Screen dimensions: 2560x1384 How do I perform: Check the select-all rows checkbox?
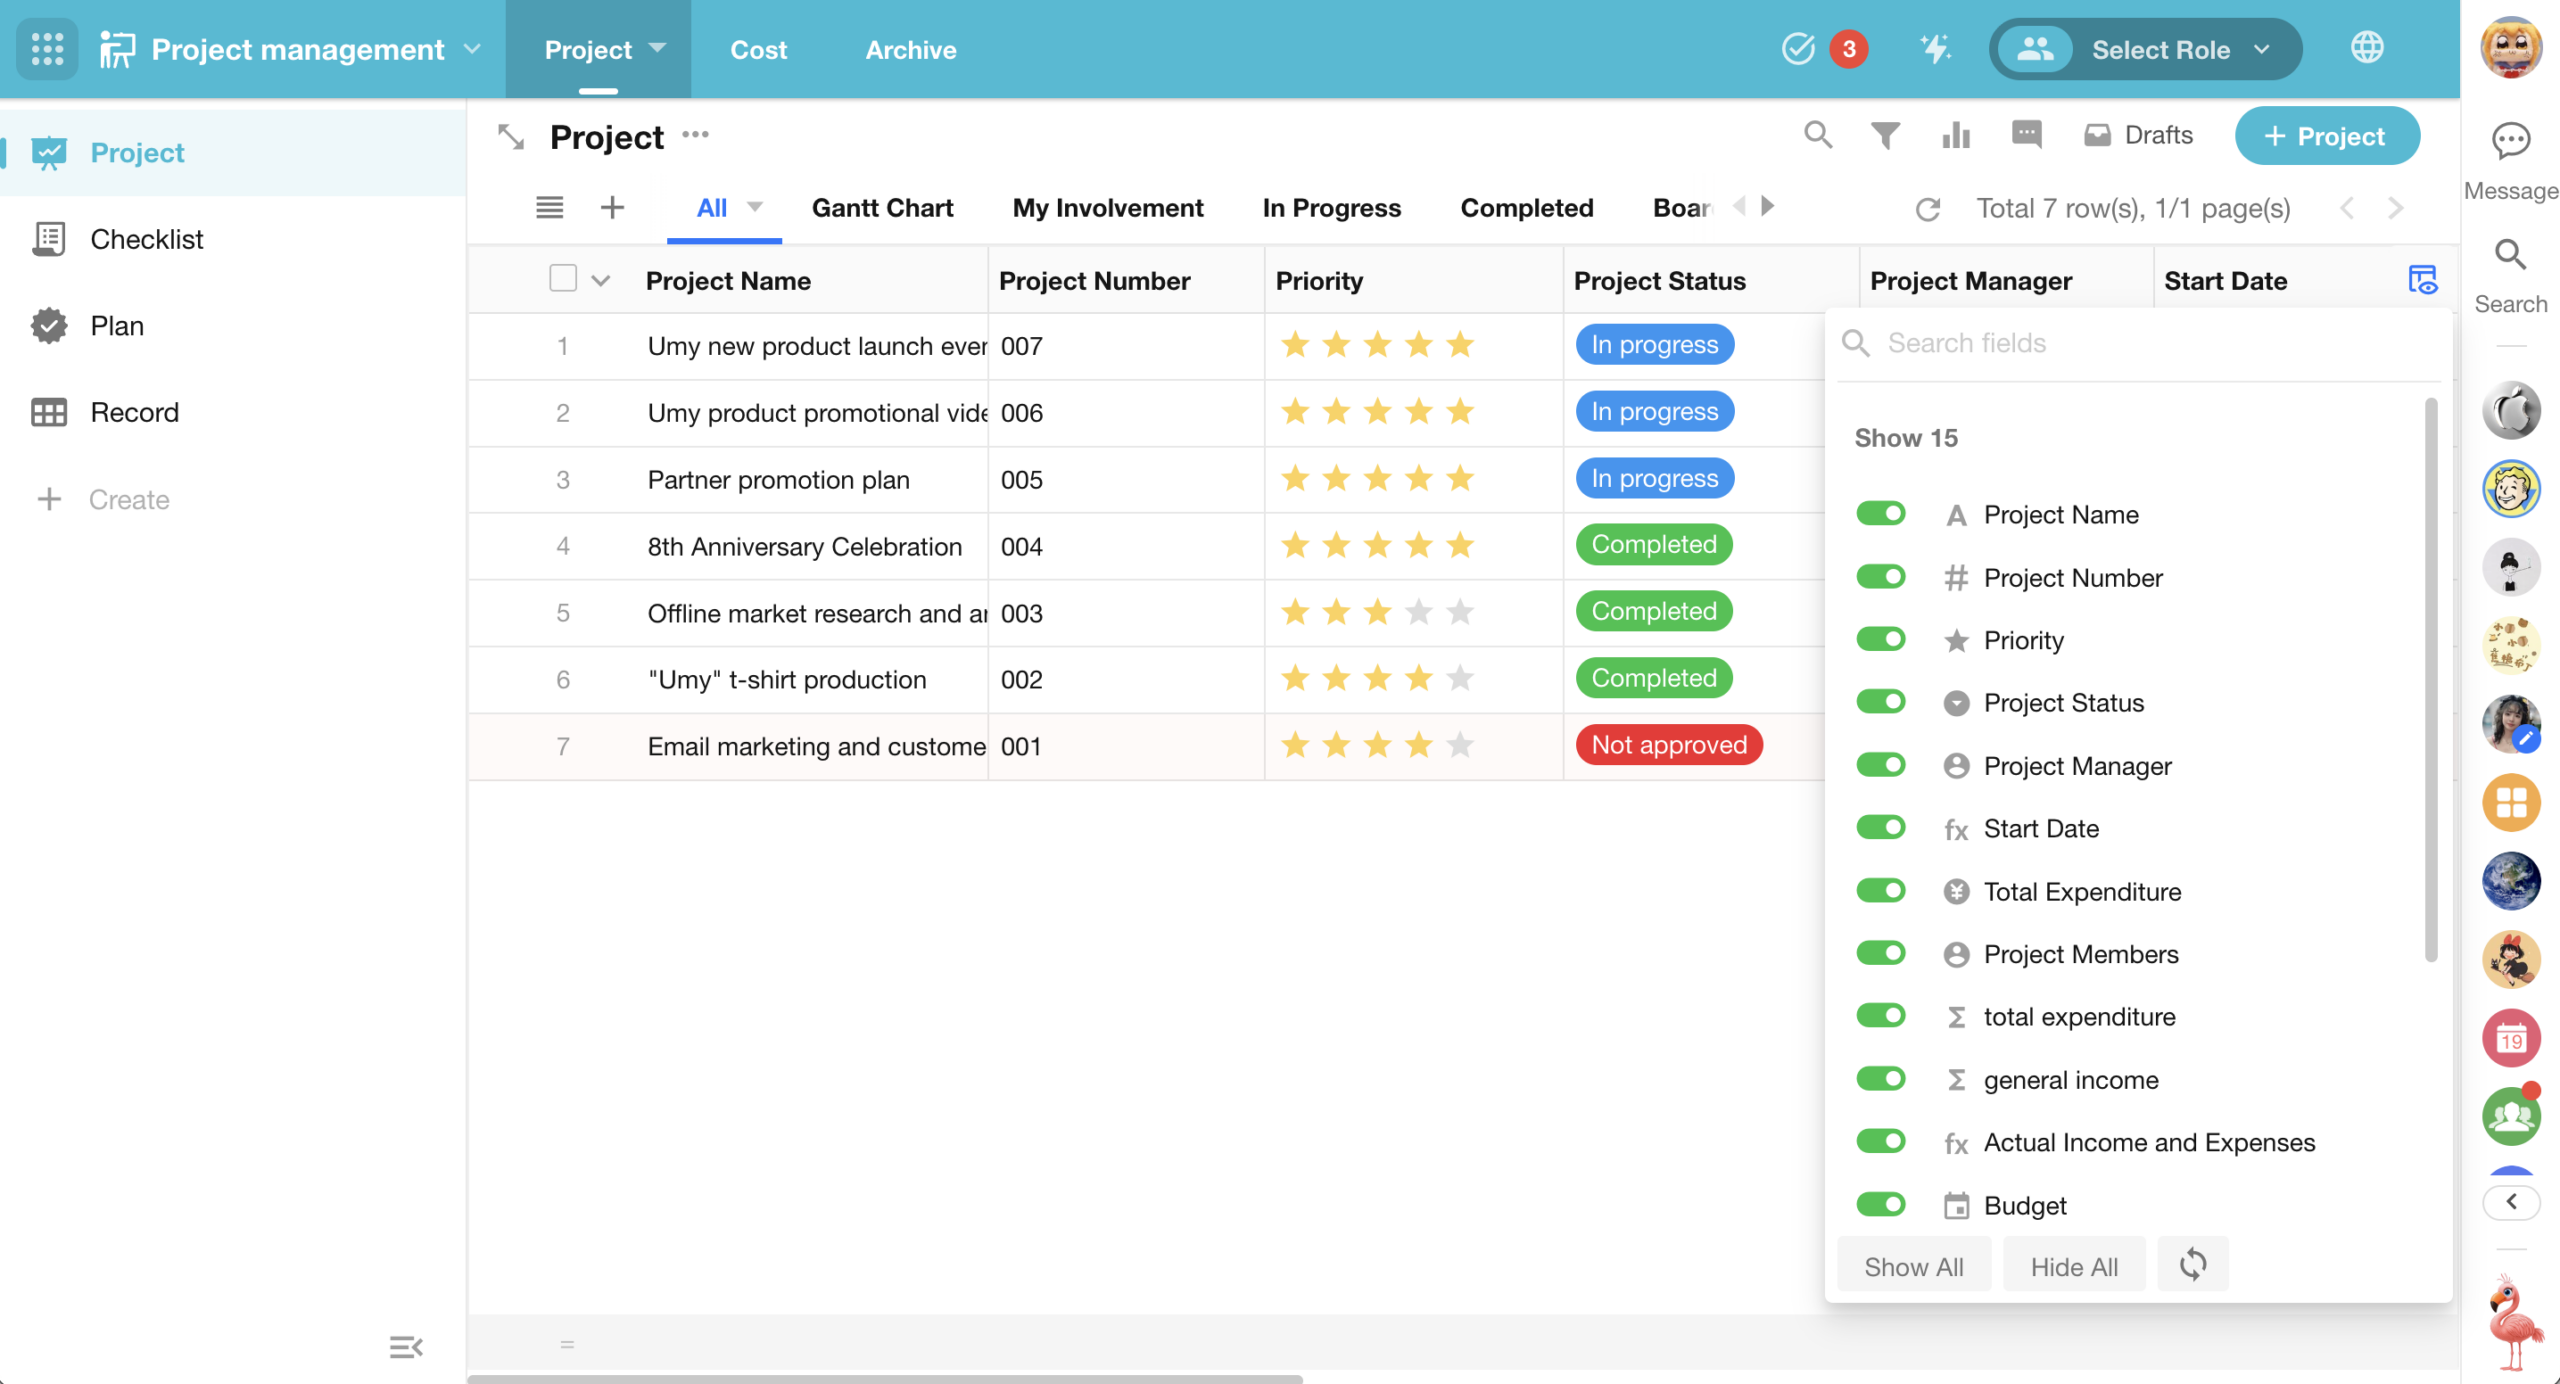(x=563, y=279)
